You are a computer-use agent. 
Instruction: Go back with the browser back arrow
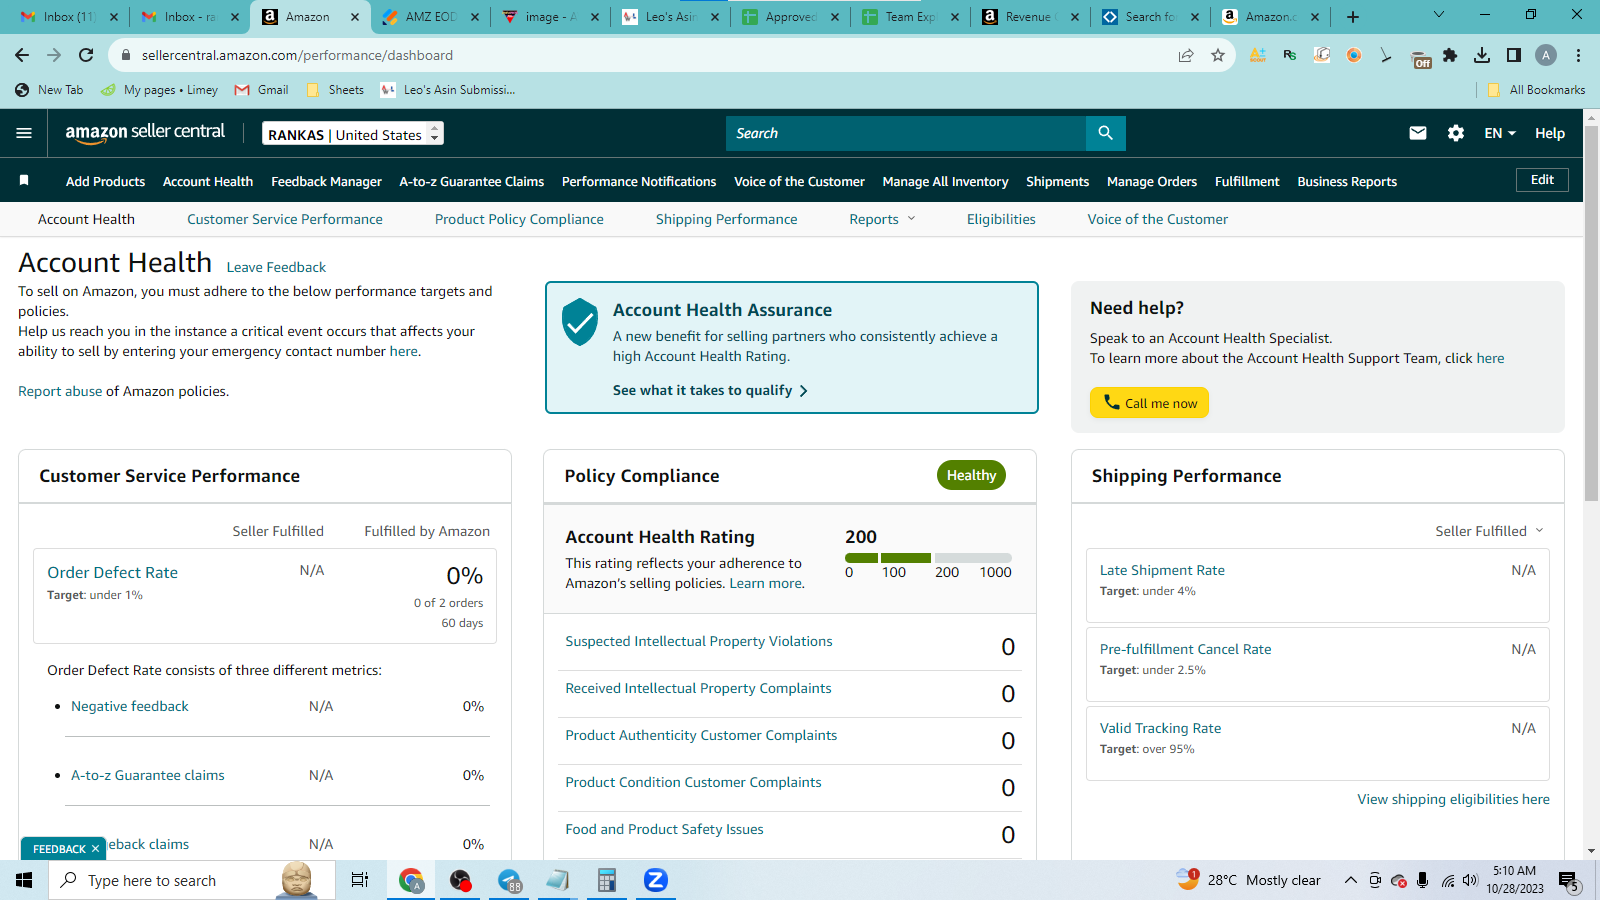click(x=22, y=55)
